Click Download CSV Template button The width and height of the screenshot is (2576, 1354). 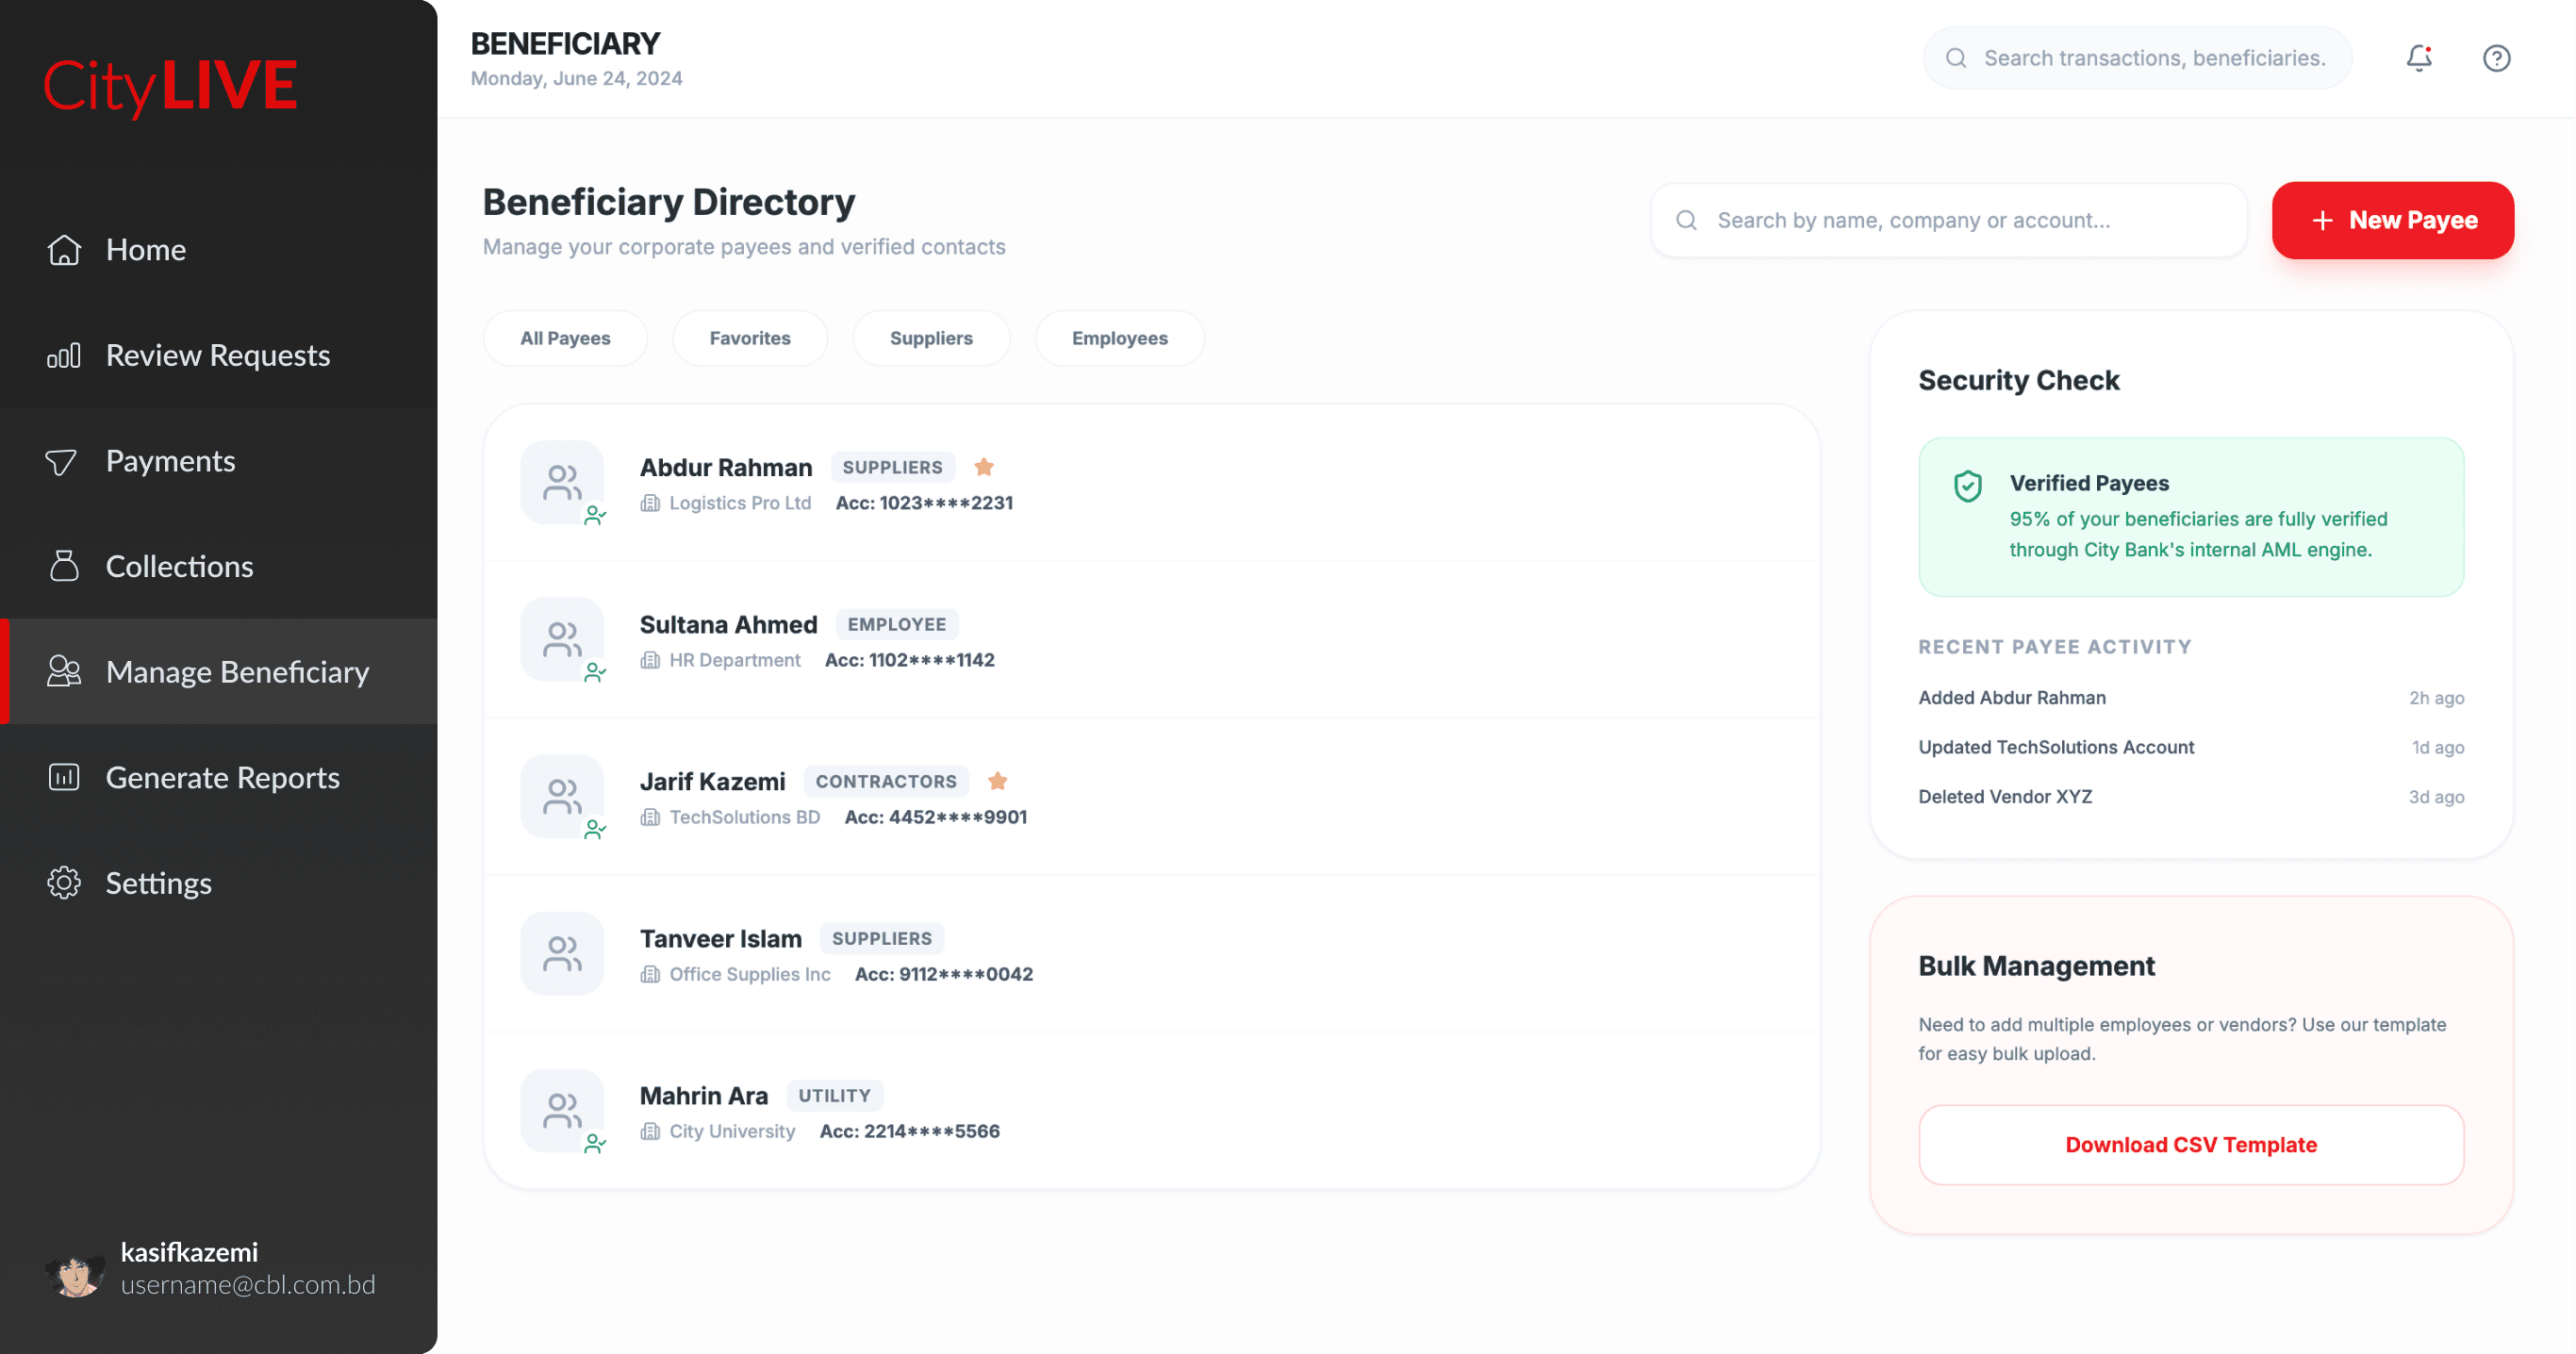(2190, 1145)
